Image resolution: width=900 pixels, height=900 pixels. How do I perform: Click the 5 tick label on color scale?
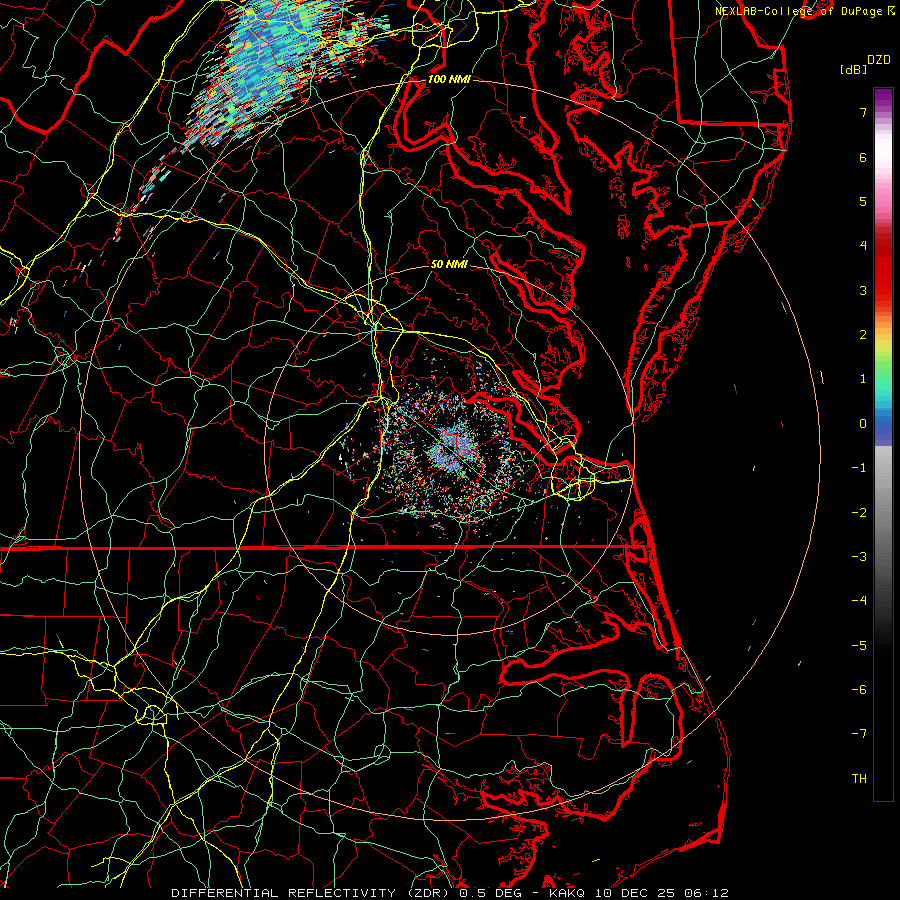pos(863,201)
